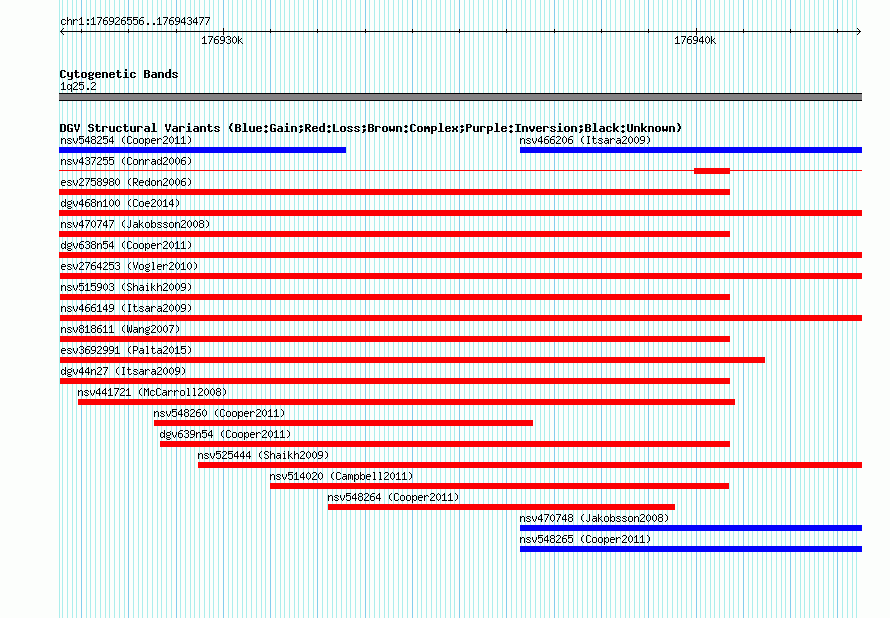Click the 176940k ruler tick label
Viewport: 890px width, 618px height.
(x=695, y=40)
